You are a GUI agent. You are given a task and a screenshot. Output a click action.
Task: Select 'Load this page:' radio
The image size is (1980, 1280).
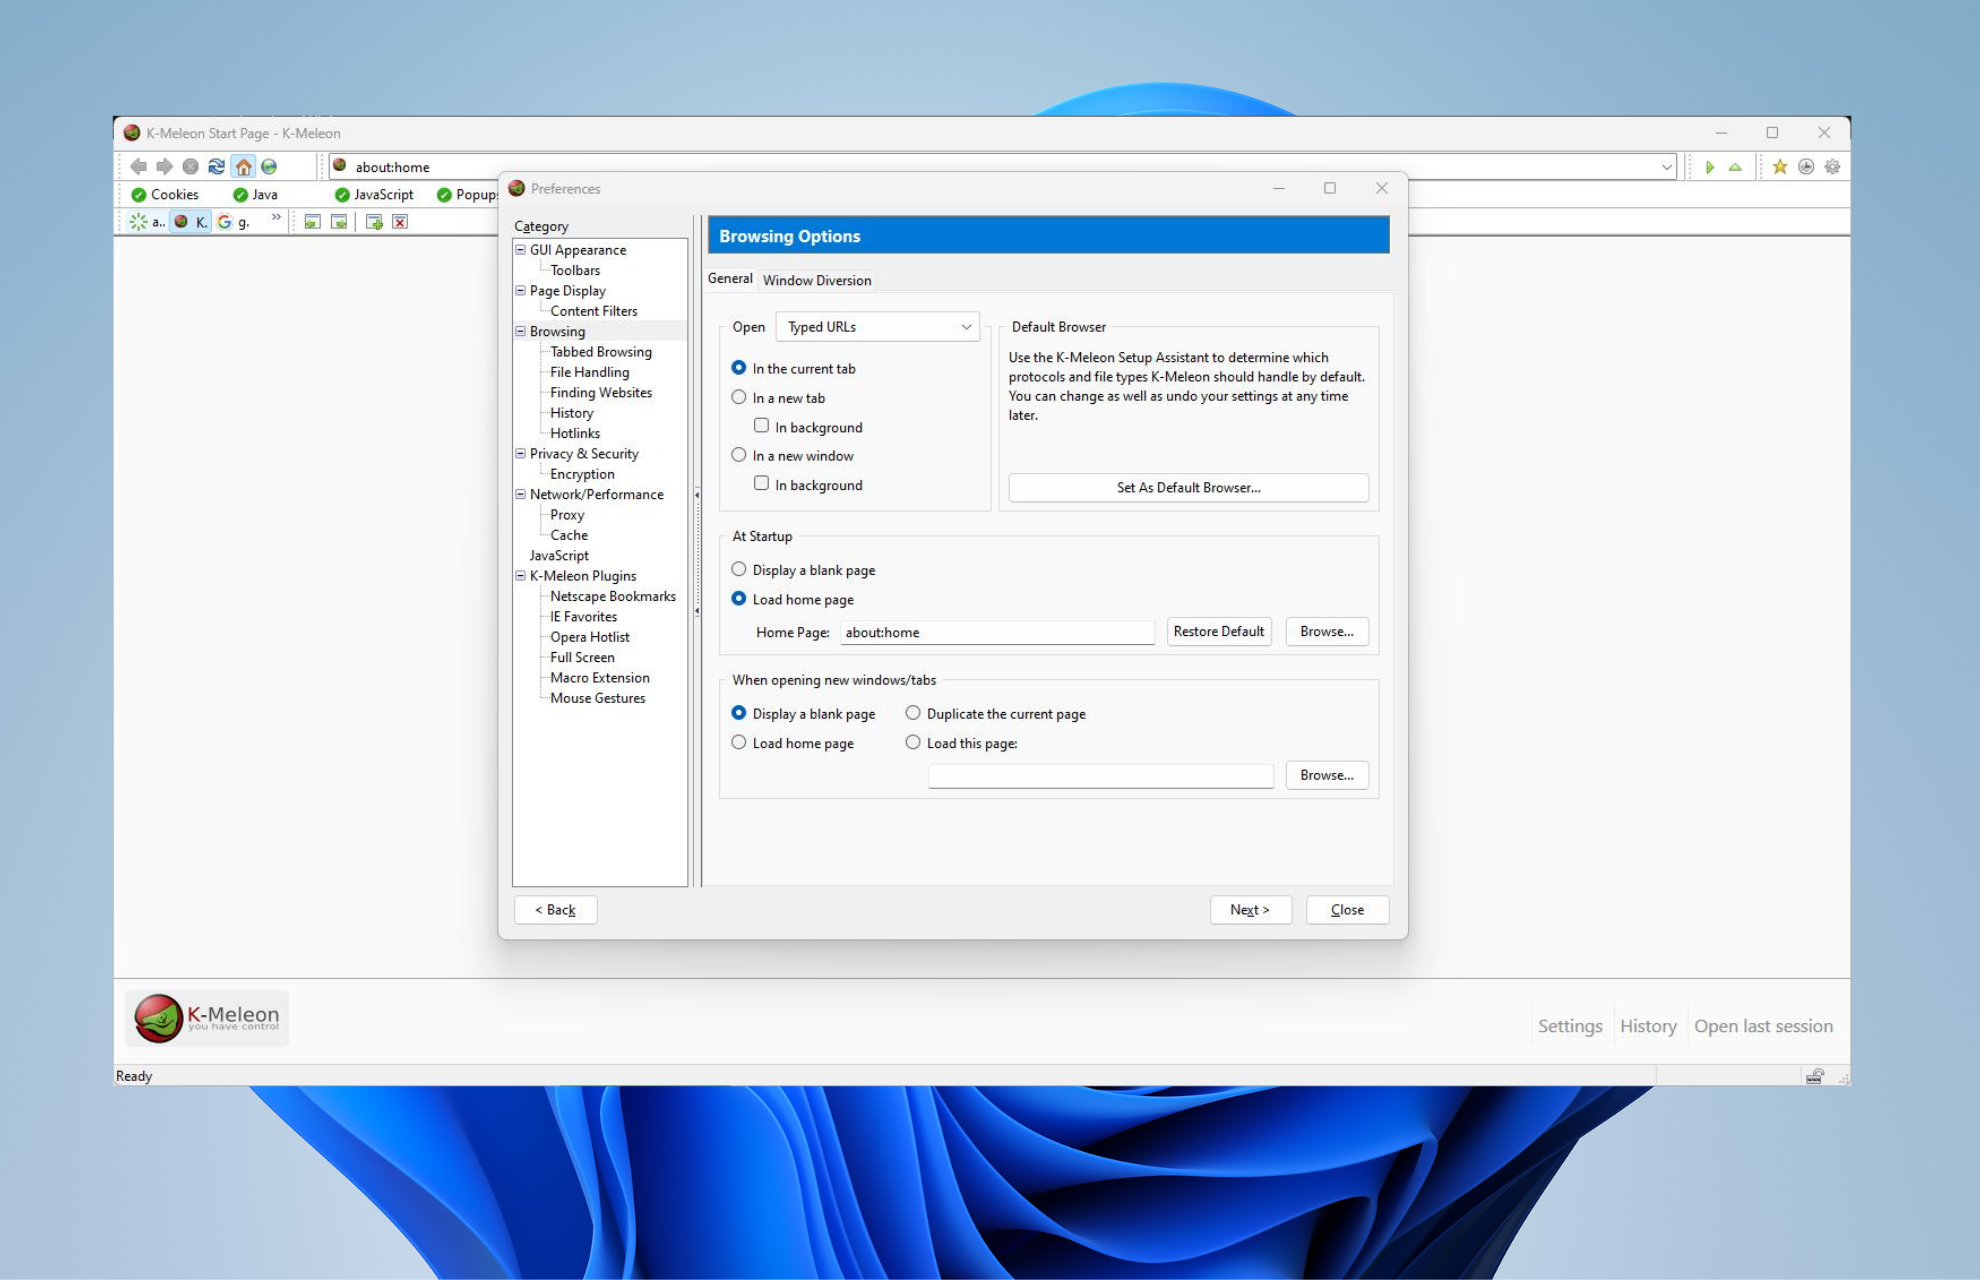click(913, 742)
